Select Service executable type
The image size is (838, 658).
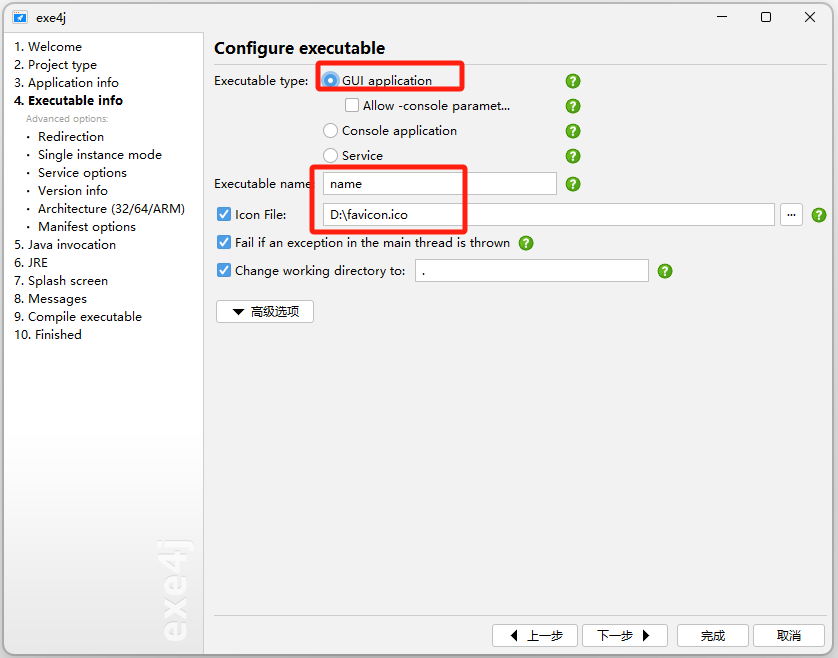(x=330, y=156)
